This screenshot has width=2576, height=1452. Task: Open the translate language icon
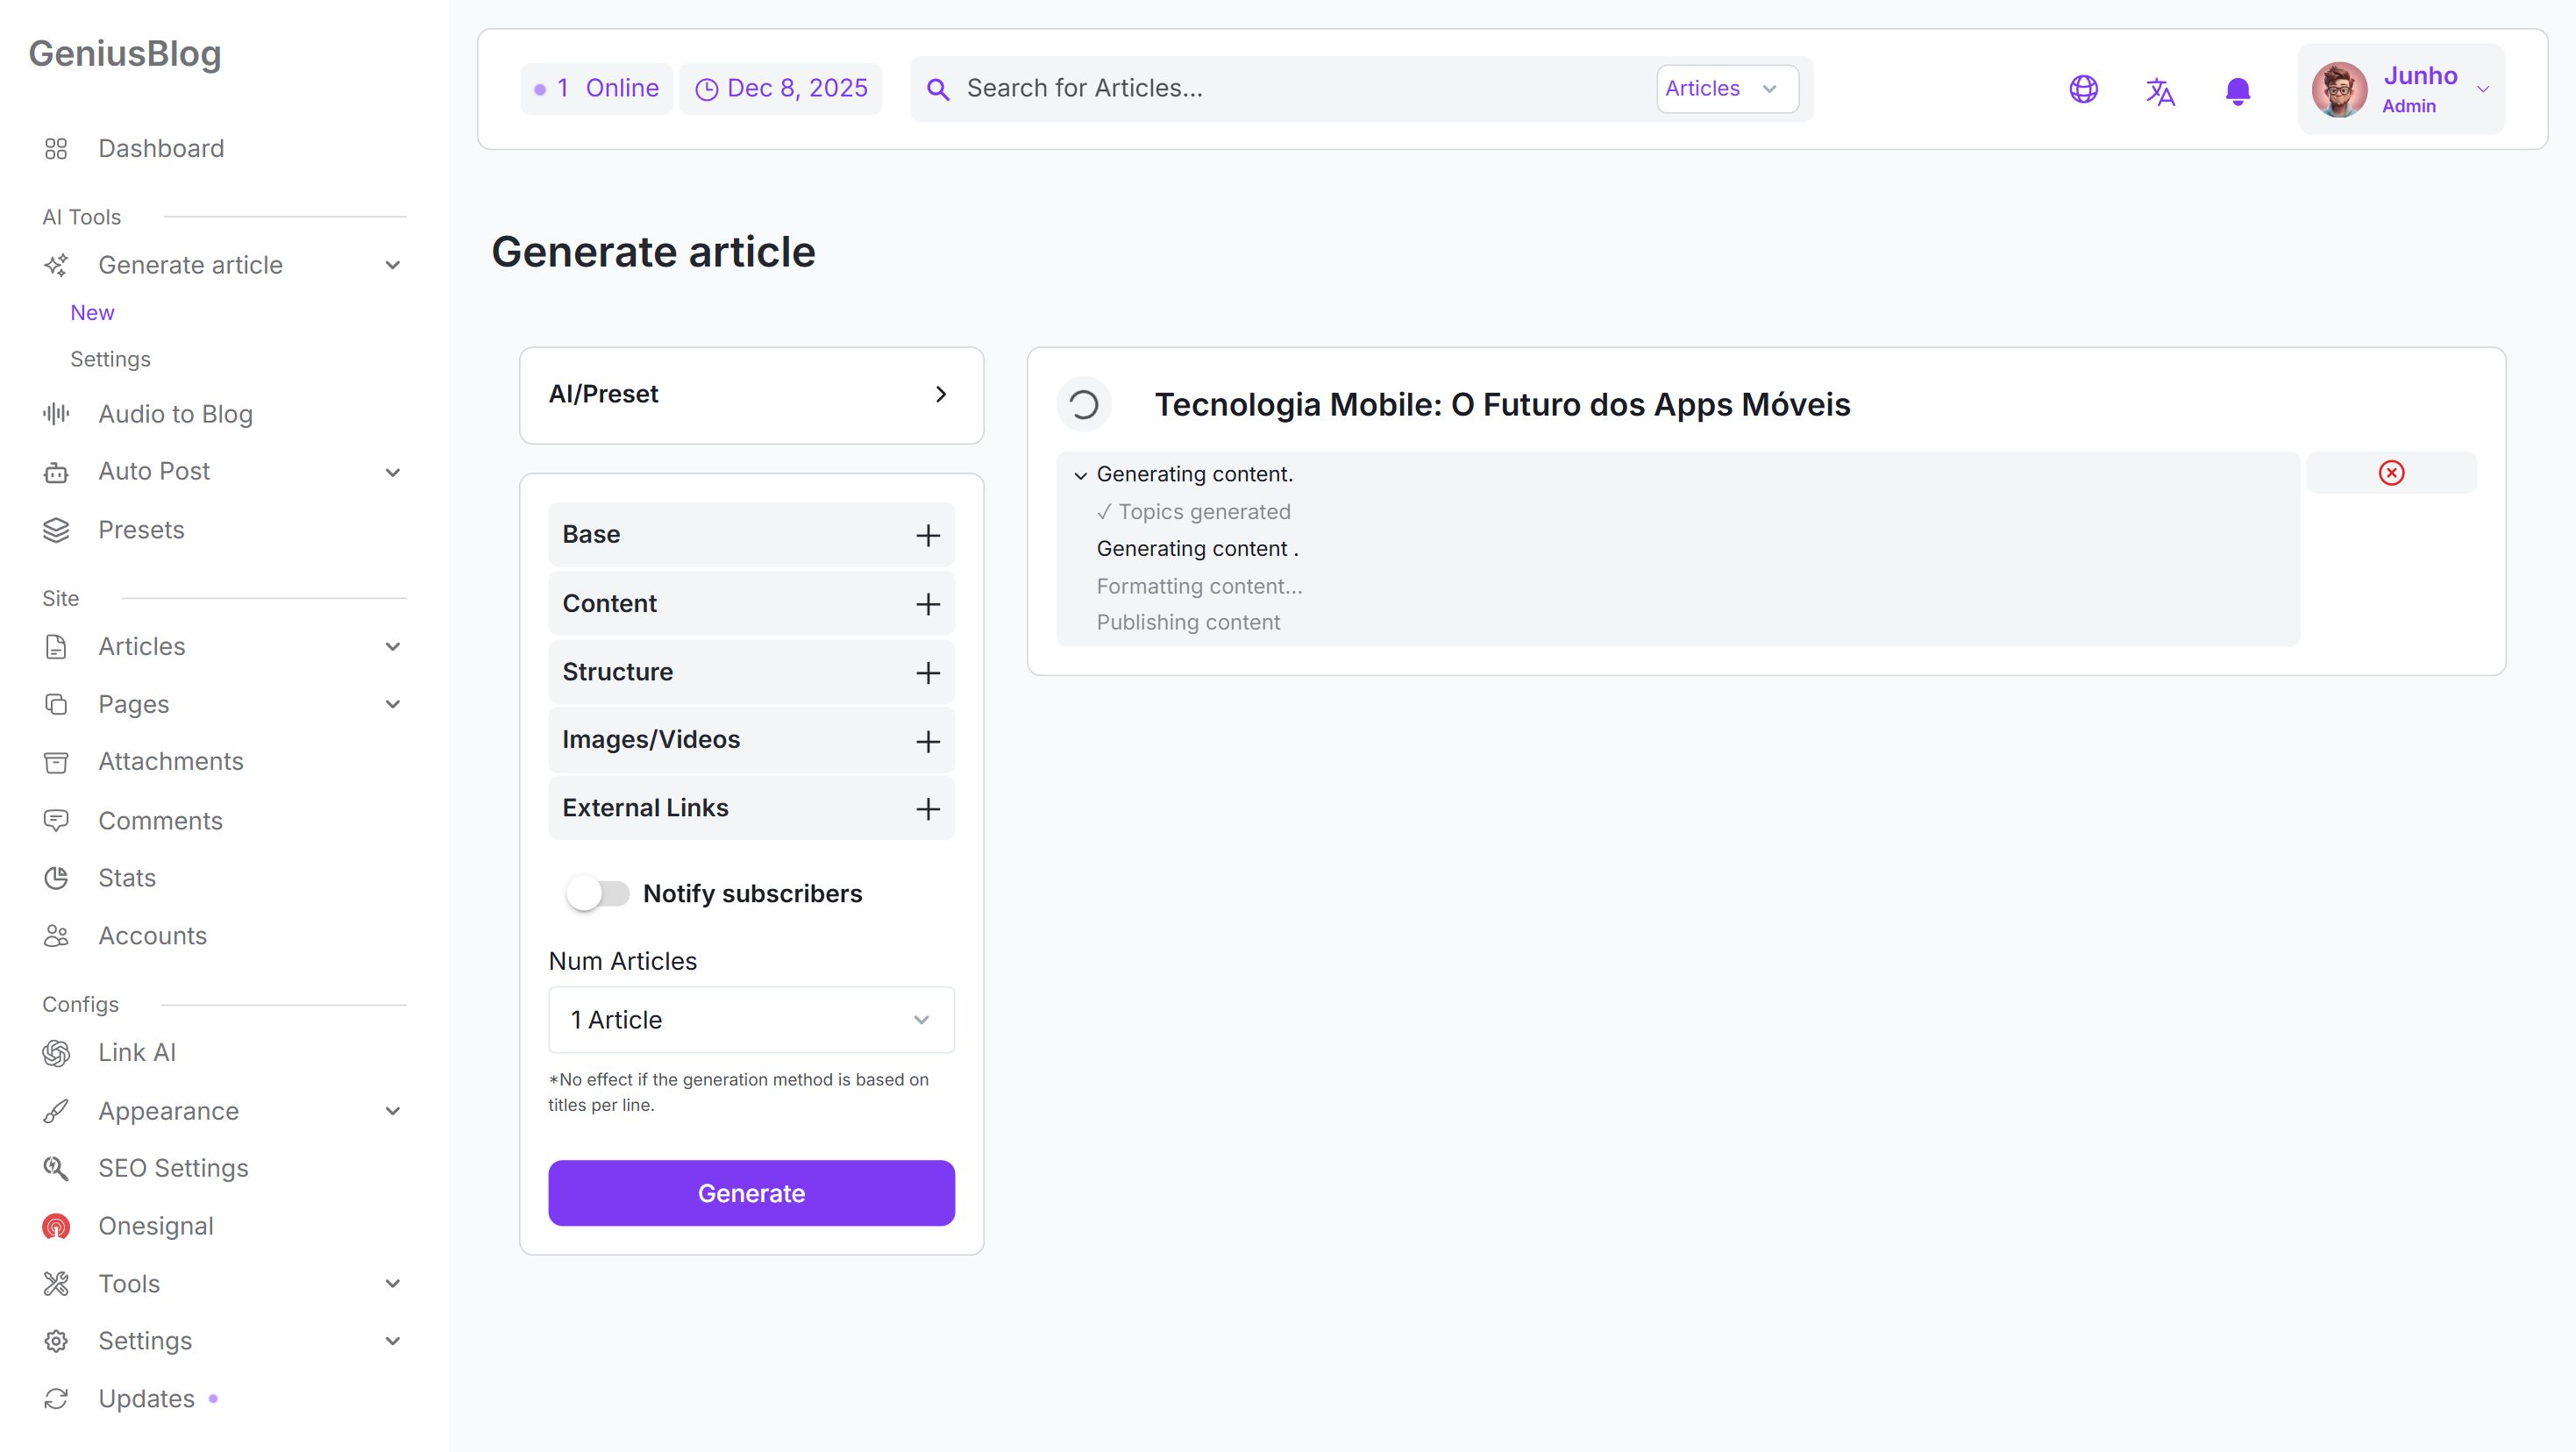pos(2160,91)
